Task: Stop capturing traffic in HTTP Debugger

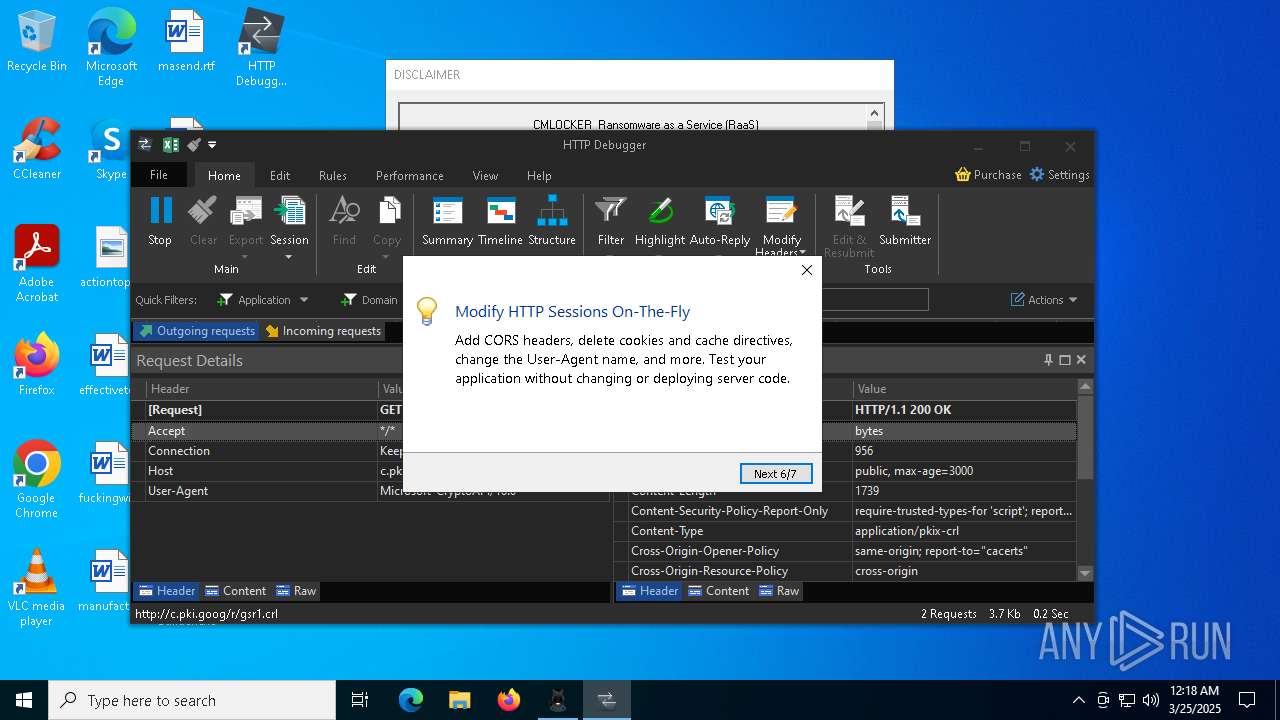Action: point(160,221)
